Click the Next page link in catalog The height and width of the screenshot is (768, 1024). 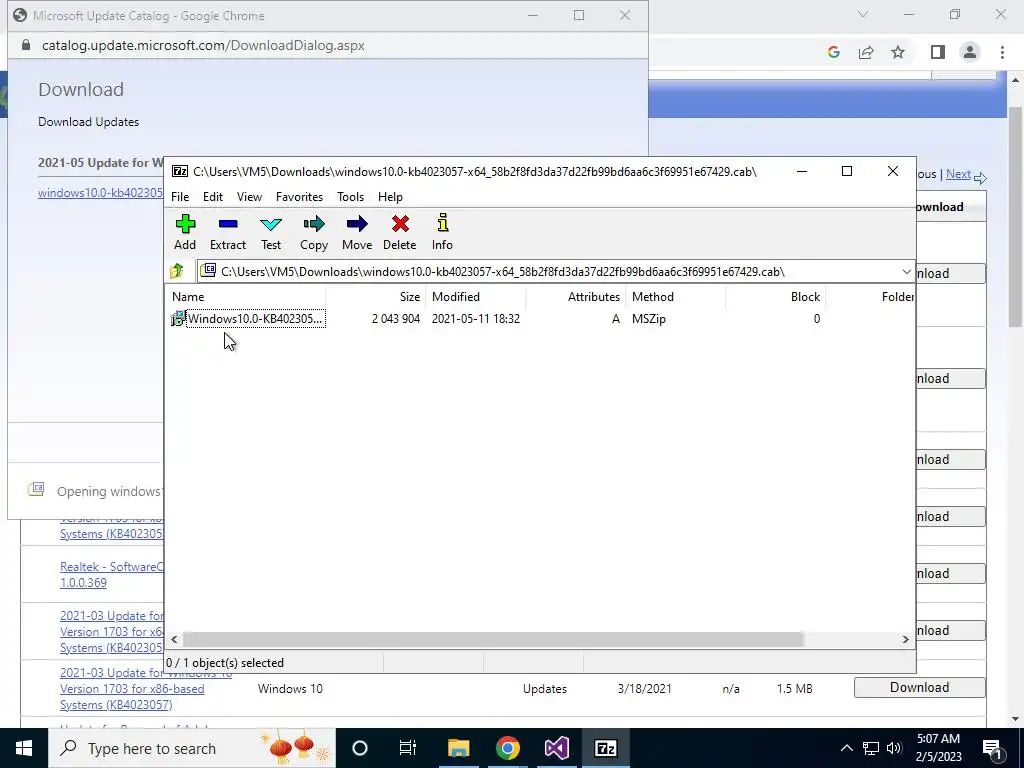click(958, 174)
